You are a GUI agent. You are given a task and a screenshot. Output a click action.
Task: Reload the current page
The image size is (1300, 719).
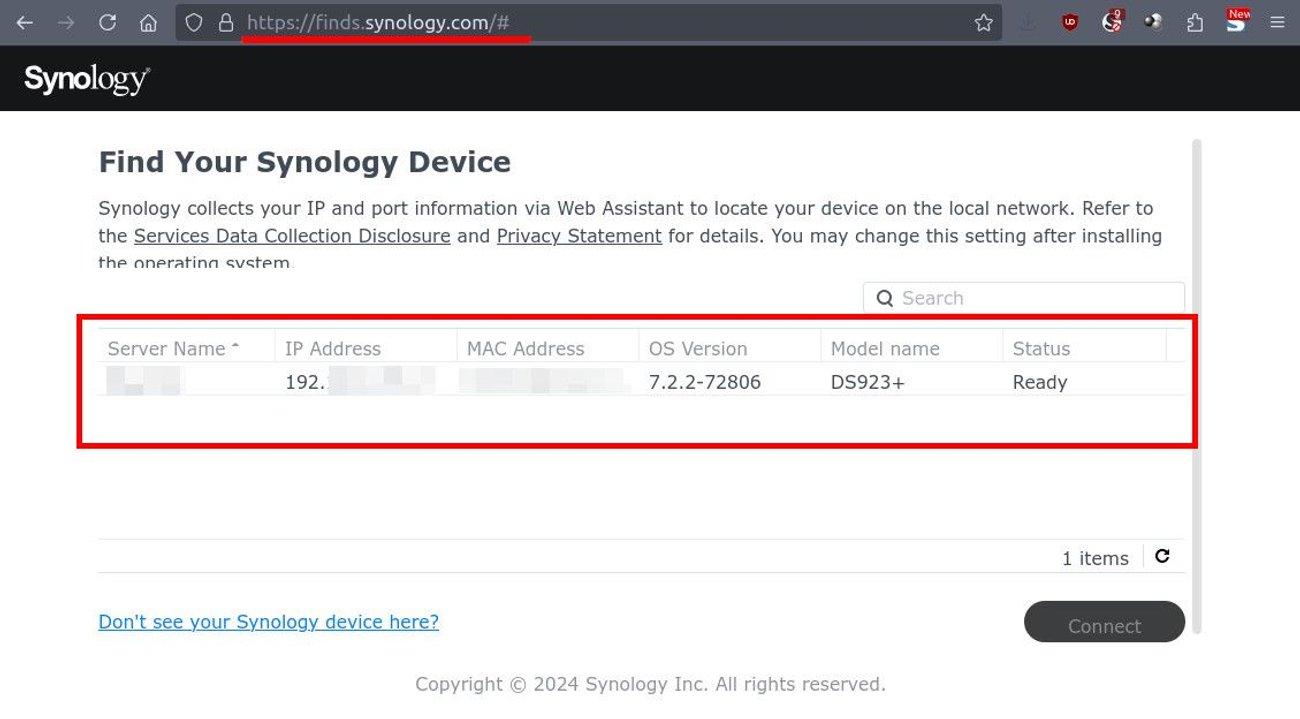(107, 22)
